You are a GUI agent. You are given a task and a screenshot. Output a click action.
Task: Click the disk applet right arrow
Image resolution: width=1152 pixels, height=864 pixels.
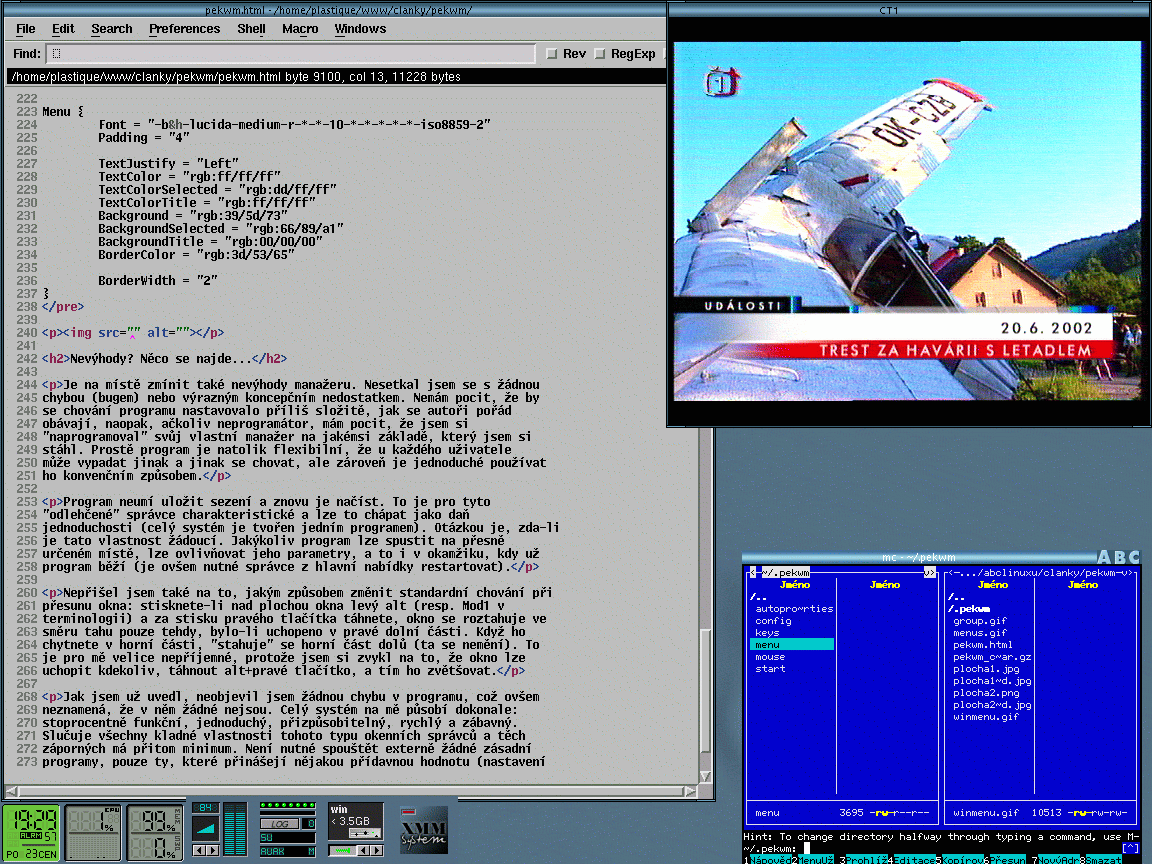(377, 851)
